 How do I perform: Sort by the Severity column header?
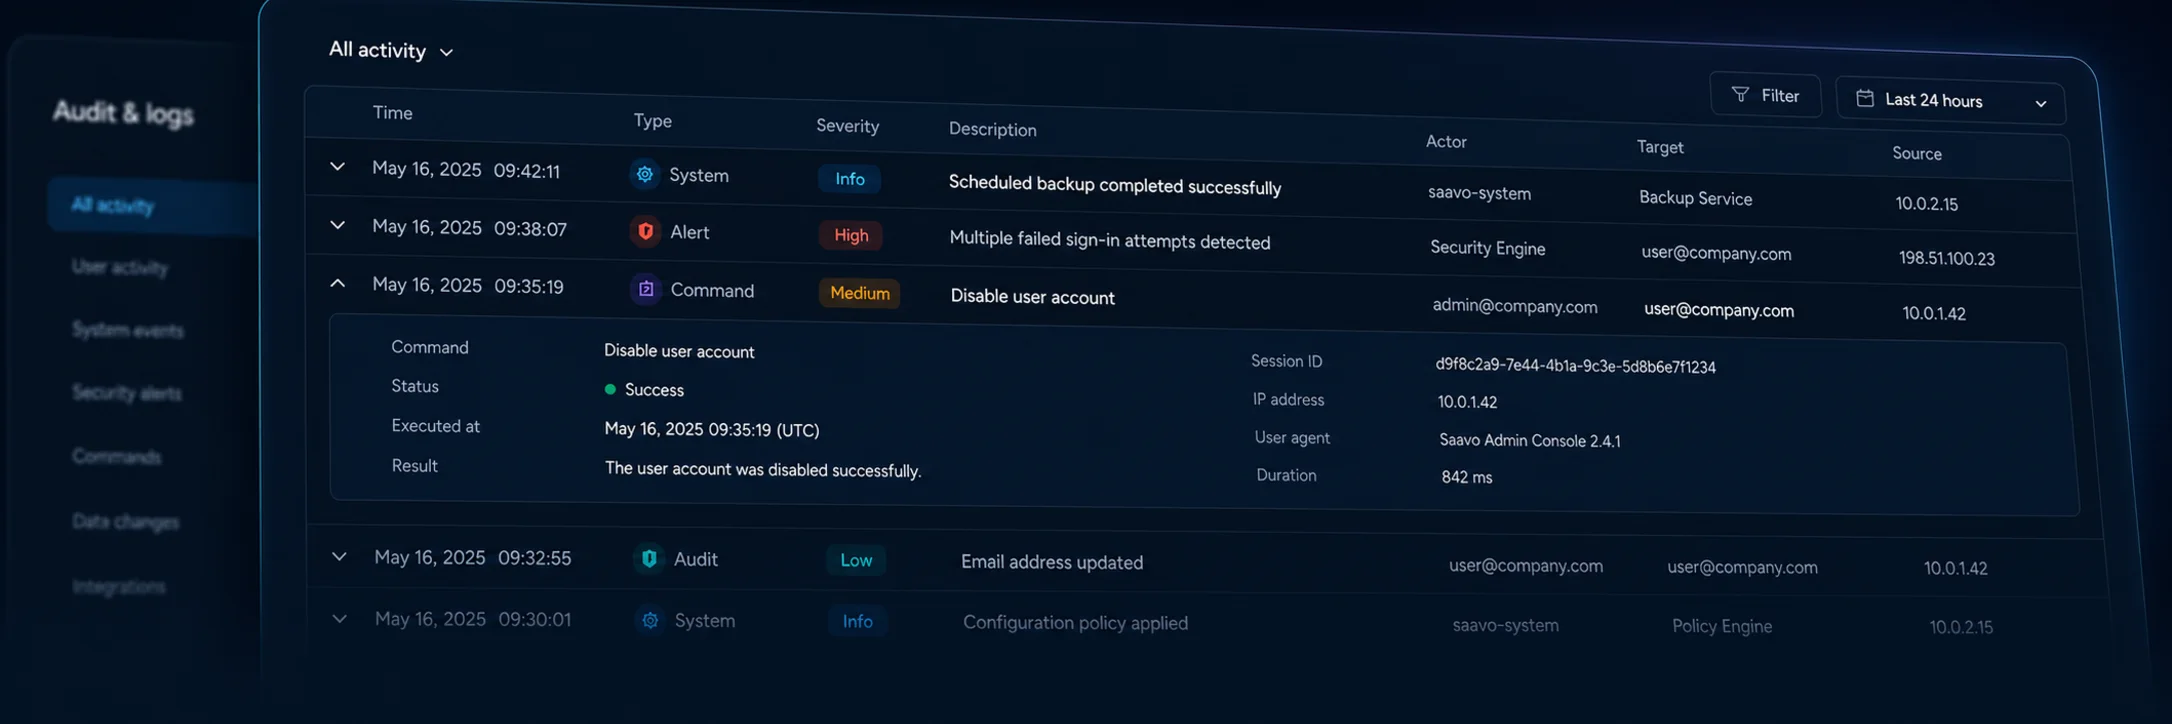[847, 126]
